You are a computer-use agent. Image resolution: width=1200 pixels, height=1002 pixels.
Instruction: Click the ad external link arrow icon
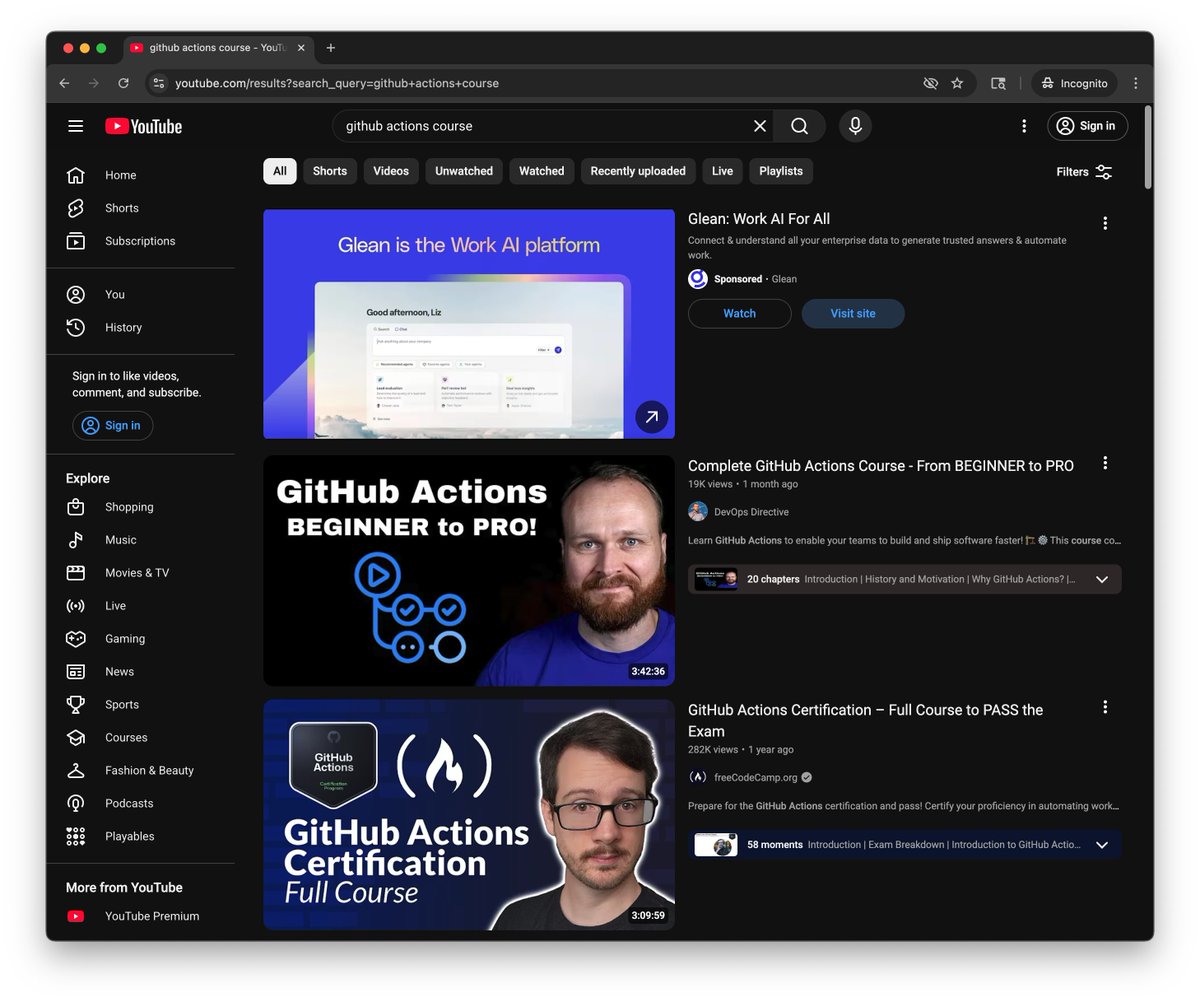click(652, 417)
